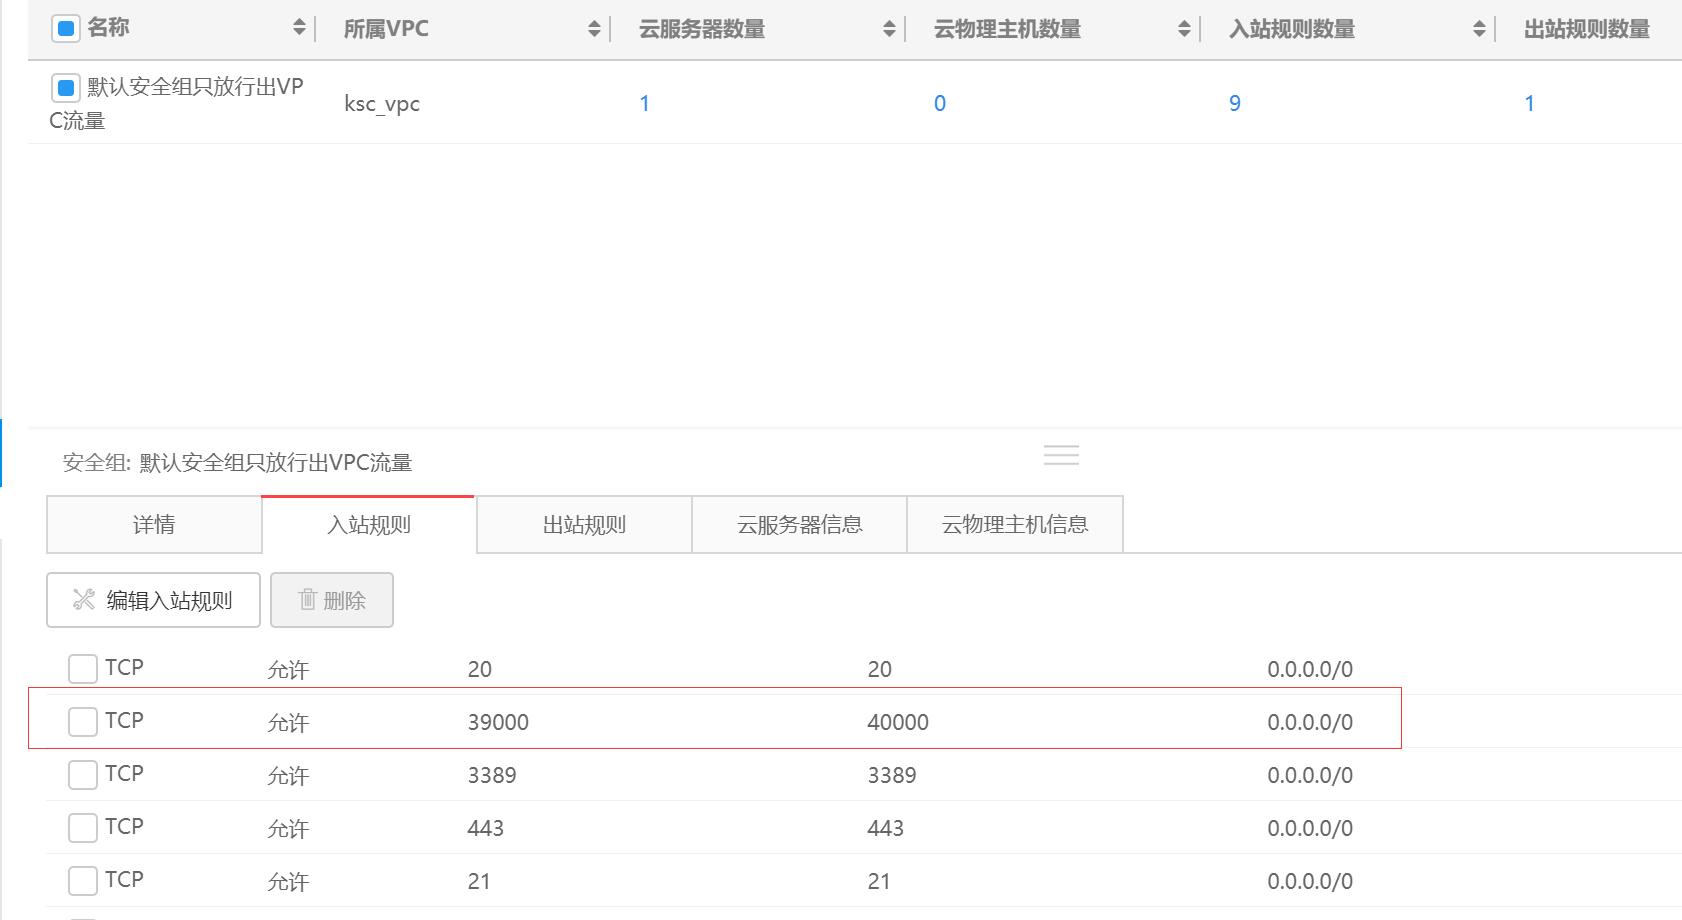Sort by 所属VPC column arrows
1682x920 pixels.
[x=594, y=29]
